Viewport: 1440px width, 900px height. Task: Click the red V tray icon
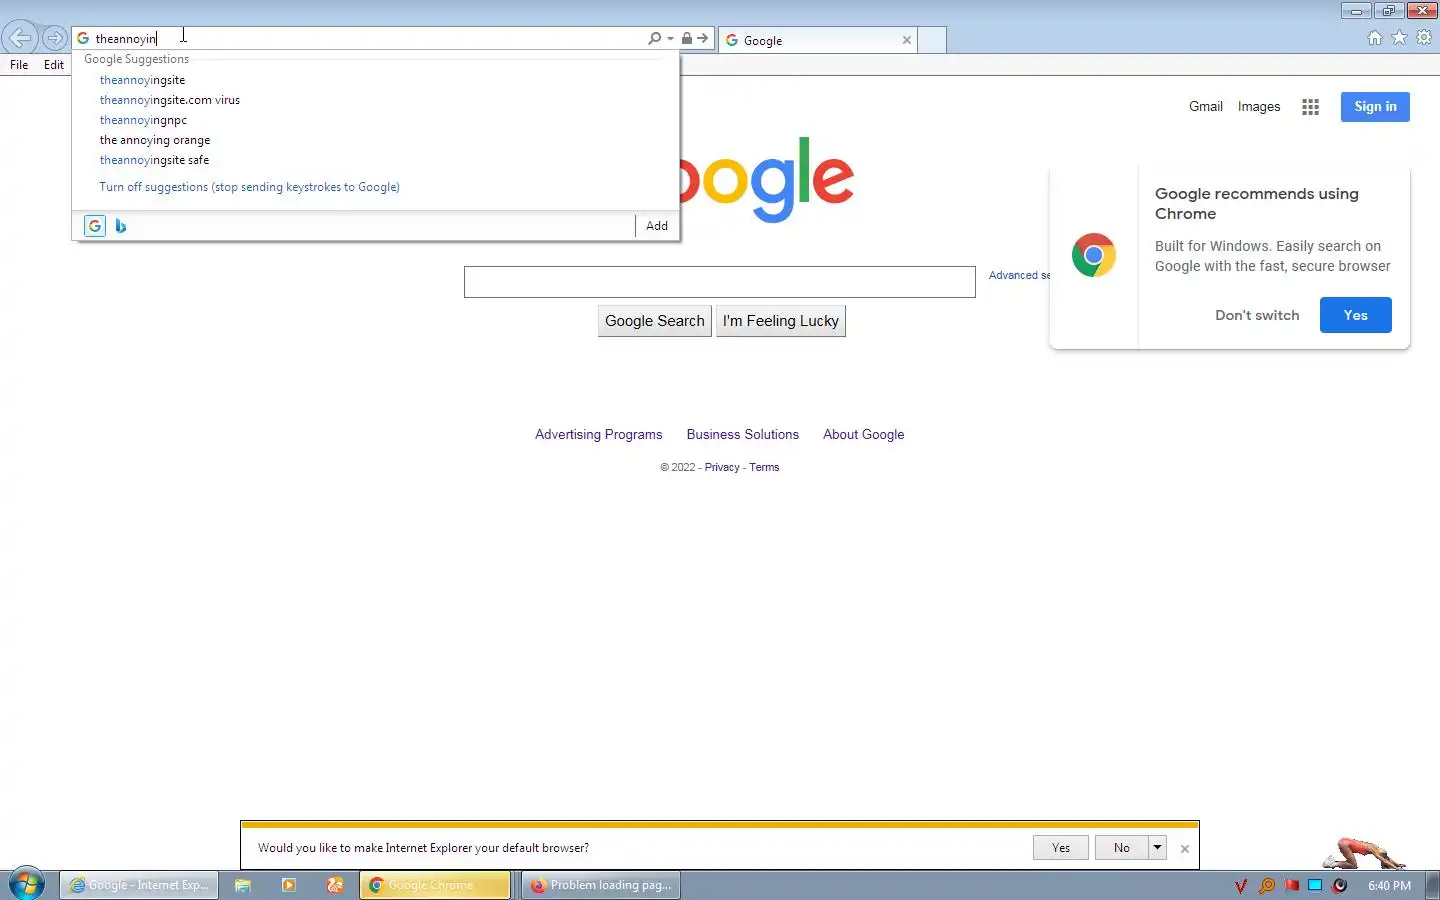click(1241, 886)
